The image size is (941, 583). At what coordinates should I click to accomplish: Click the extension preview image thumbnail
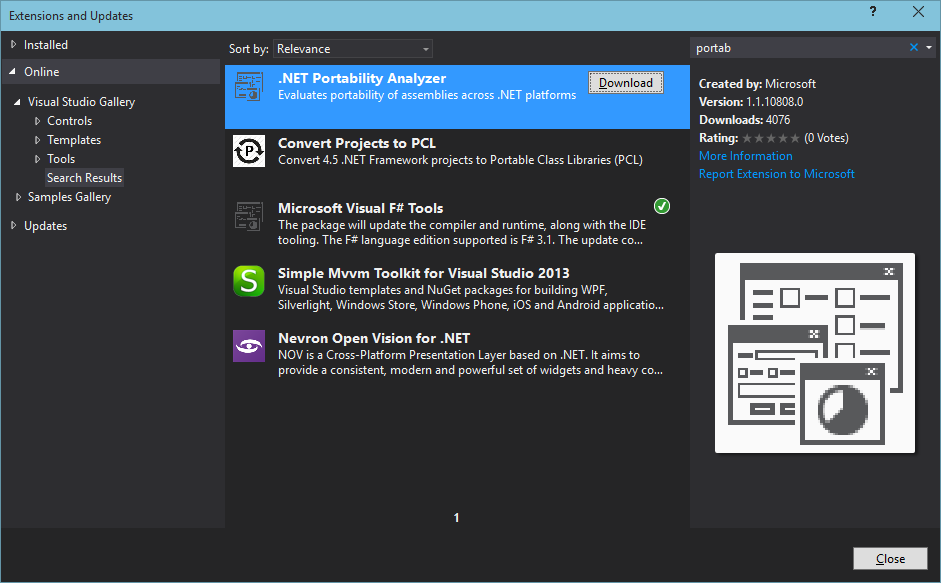pos(814,353)
